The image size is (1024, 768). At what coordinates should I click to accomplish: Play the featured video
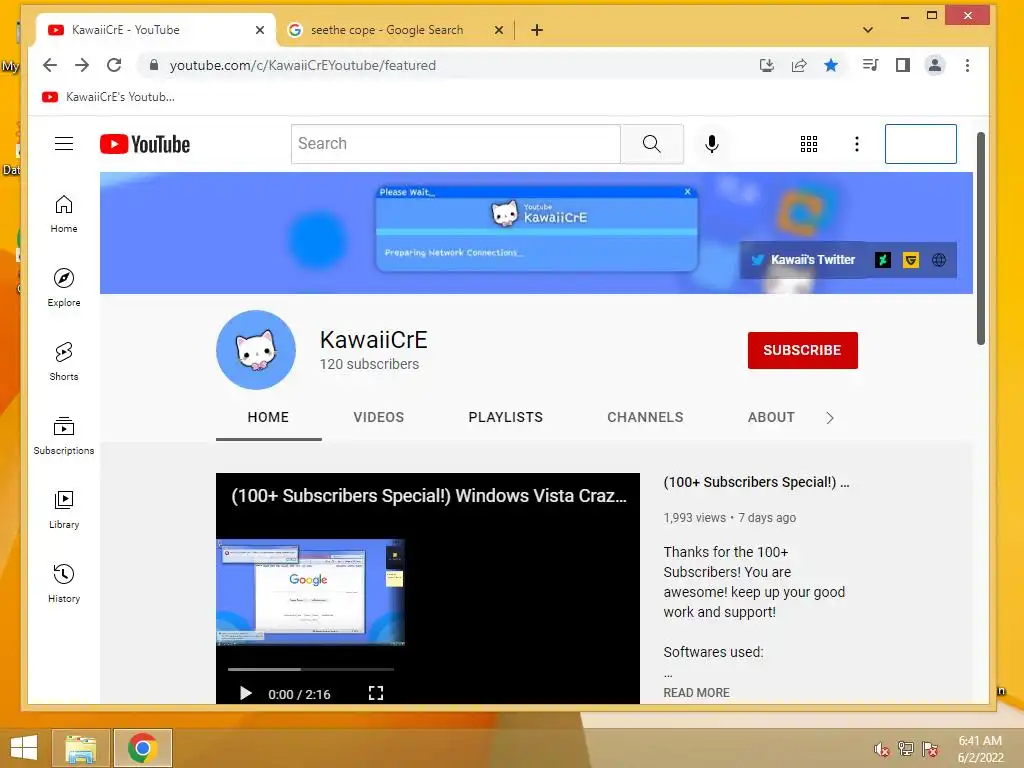(246, 694)
